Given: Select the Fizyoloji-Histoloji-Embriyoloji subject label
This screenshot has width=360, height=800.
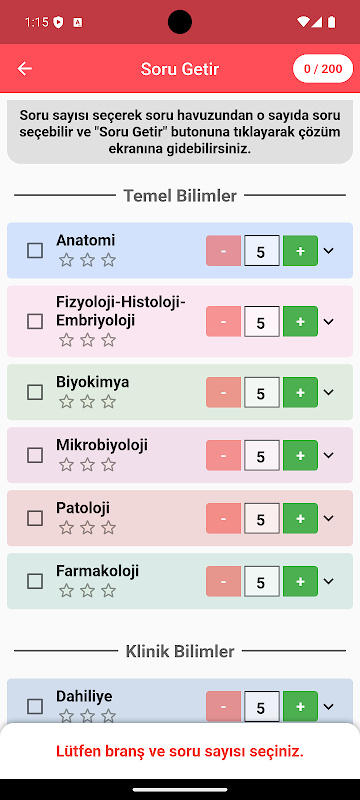Looking at the screenshot, I should point(121,311).
